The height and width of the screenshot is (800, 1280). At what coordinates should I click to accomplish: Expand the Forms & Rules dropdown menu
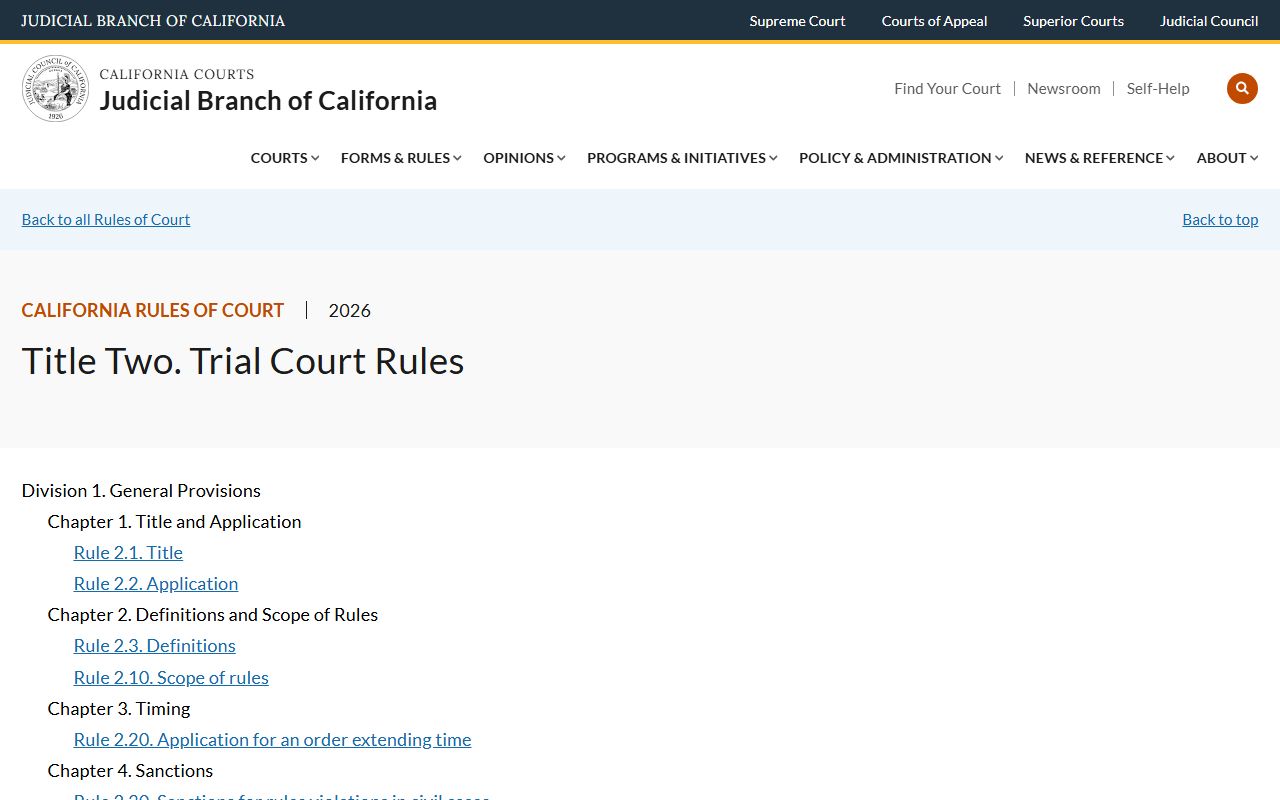tap(401, 158)
